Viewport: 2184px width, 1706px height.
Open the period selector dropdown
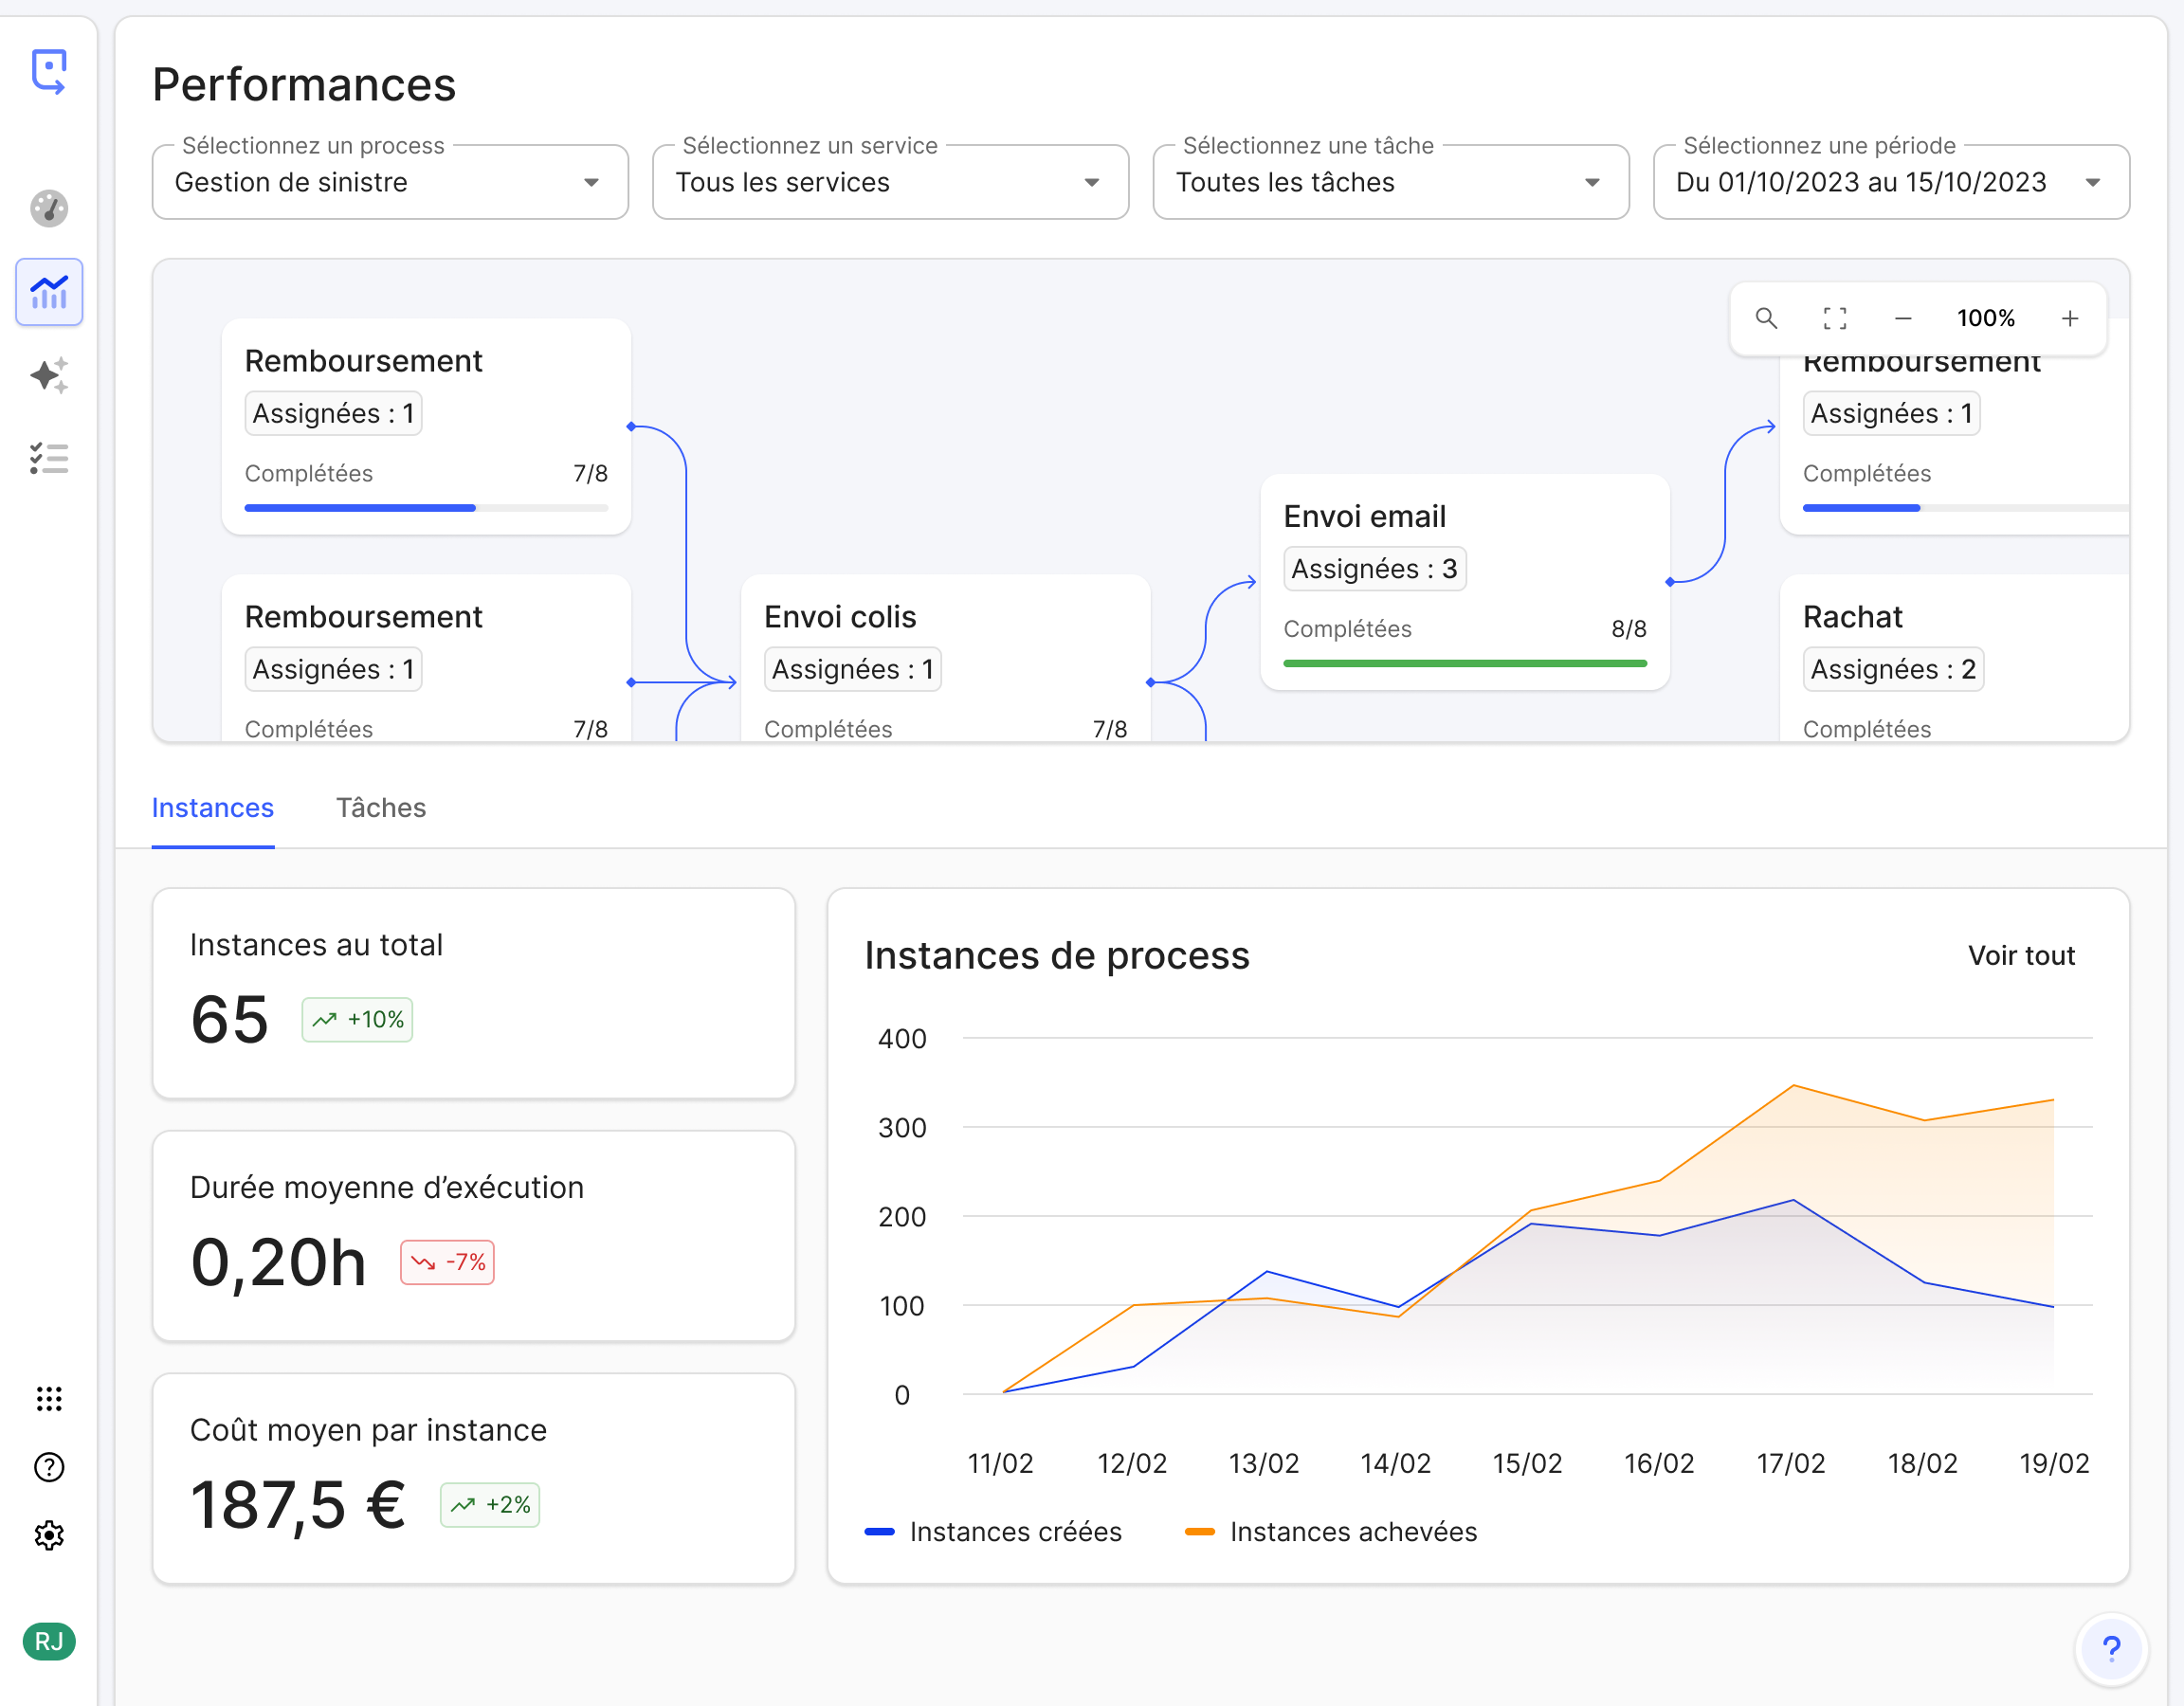pyautogui.click(x=1890, y=182)
